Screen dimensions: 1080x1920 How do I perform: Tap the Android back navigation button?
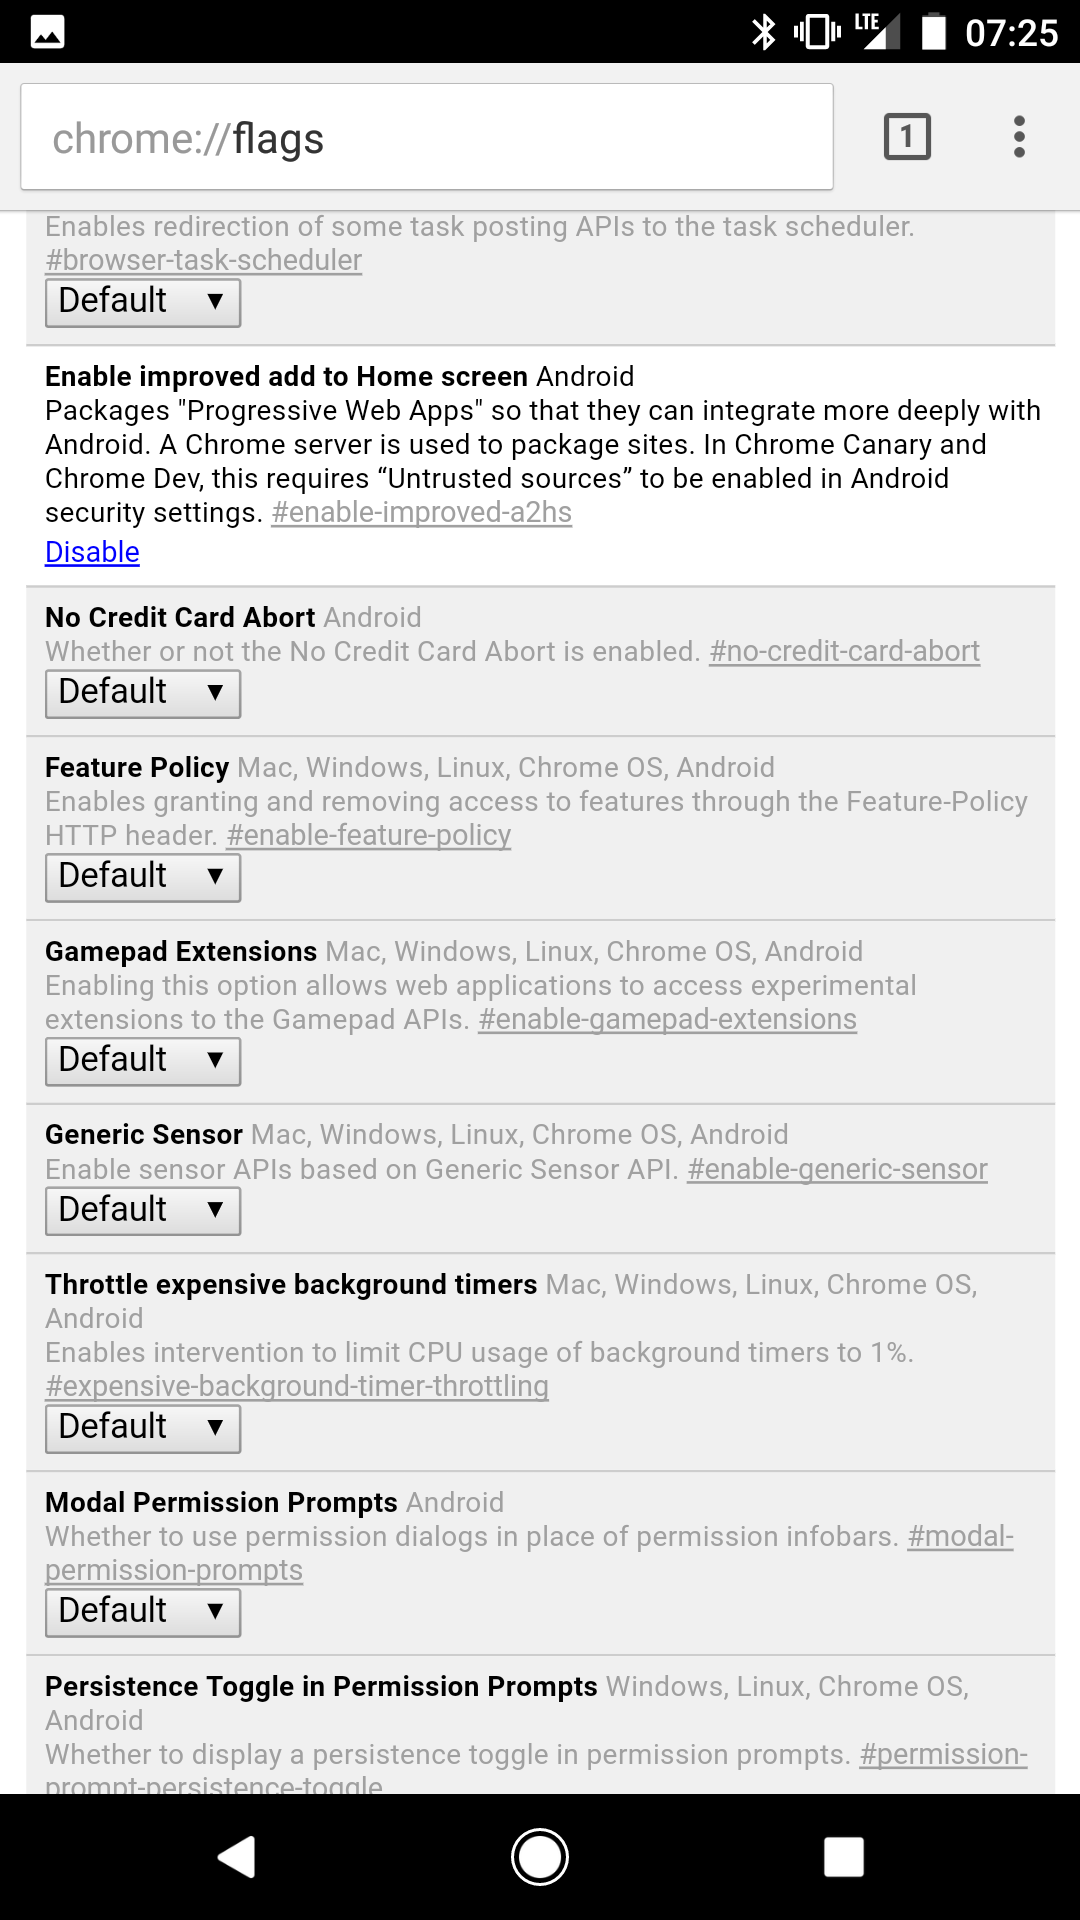[237, 1857]
